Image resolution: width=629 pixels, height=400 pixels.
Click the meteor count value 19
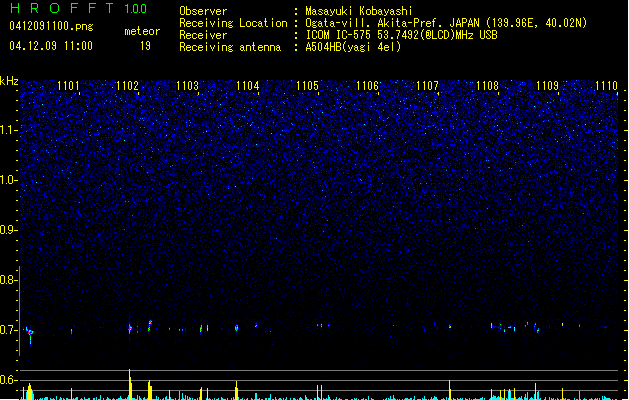click(x=145, y=46)
